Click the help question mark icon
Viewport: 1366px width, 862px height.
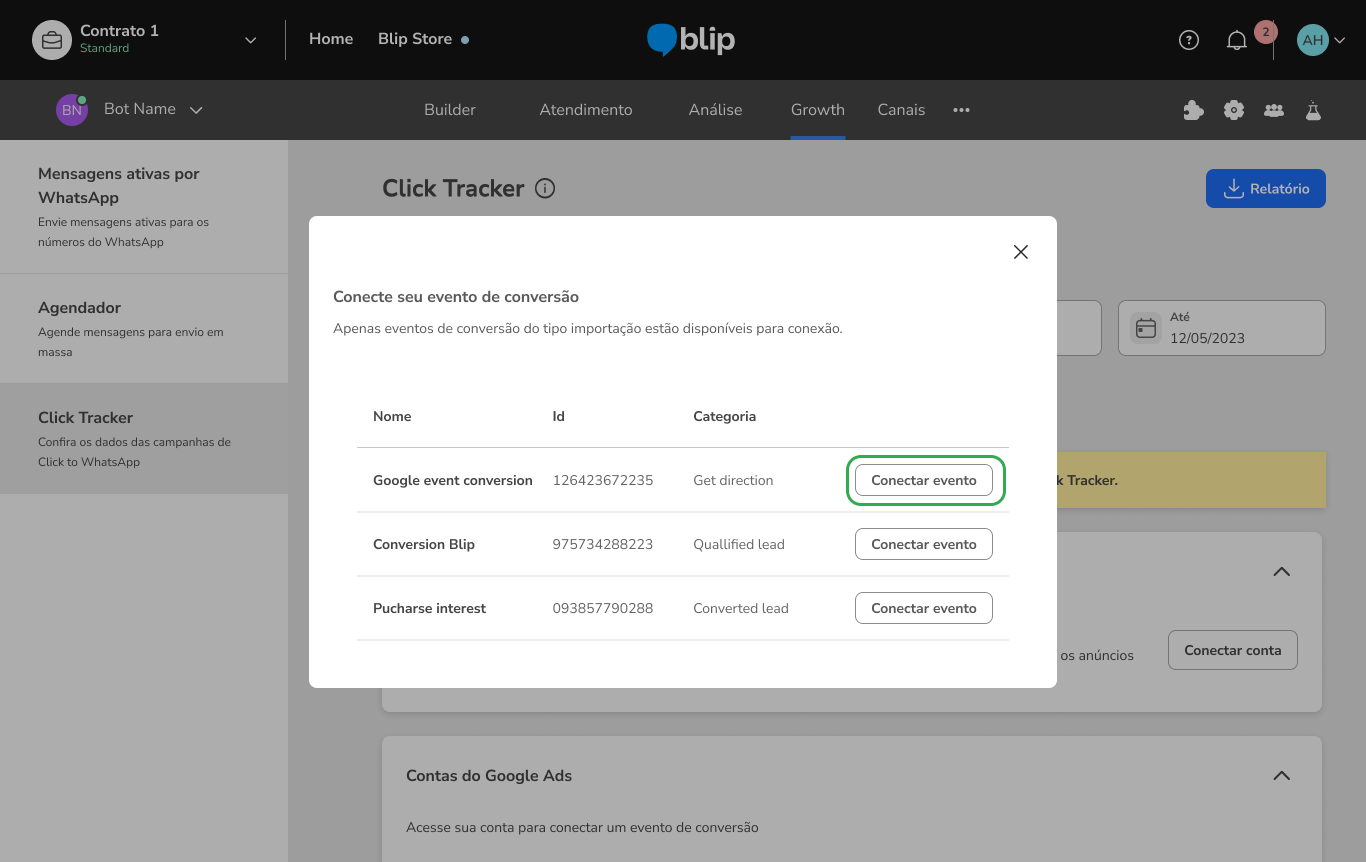click(x=1188, y=40)
